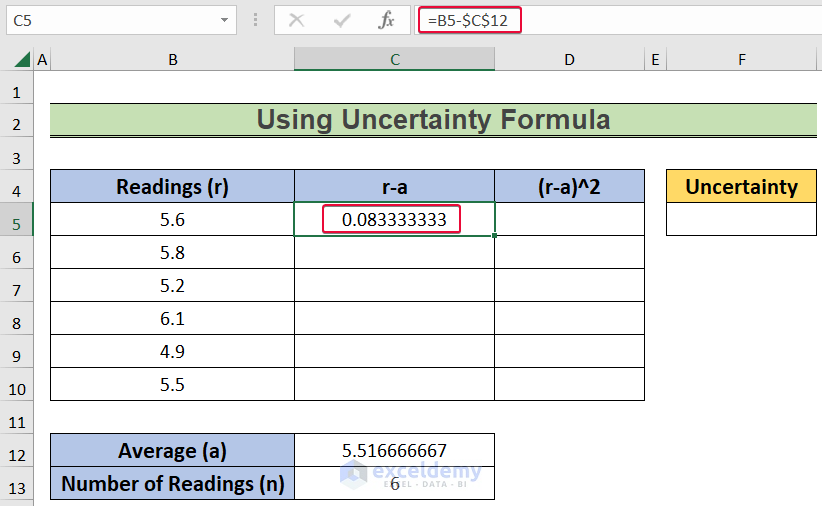This screenshot has width=822, height=506.
Task: Click the Name Box showing C5
Action: pyautogui.click(x=108, y=20)
